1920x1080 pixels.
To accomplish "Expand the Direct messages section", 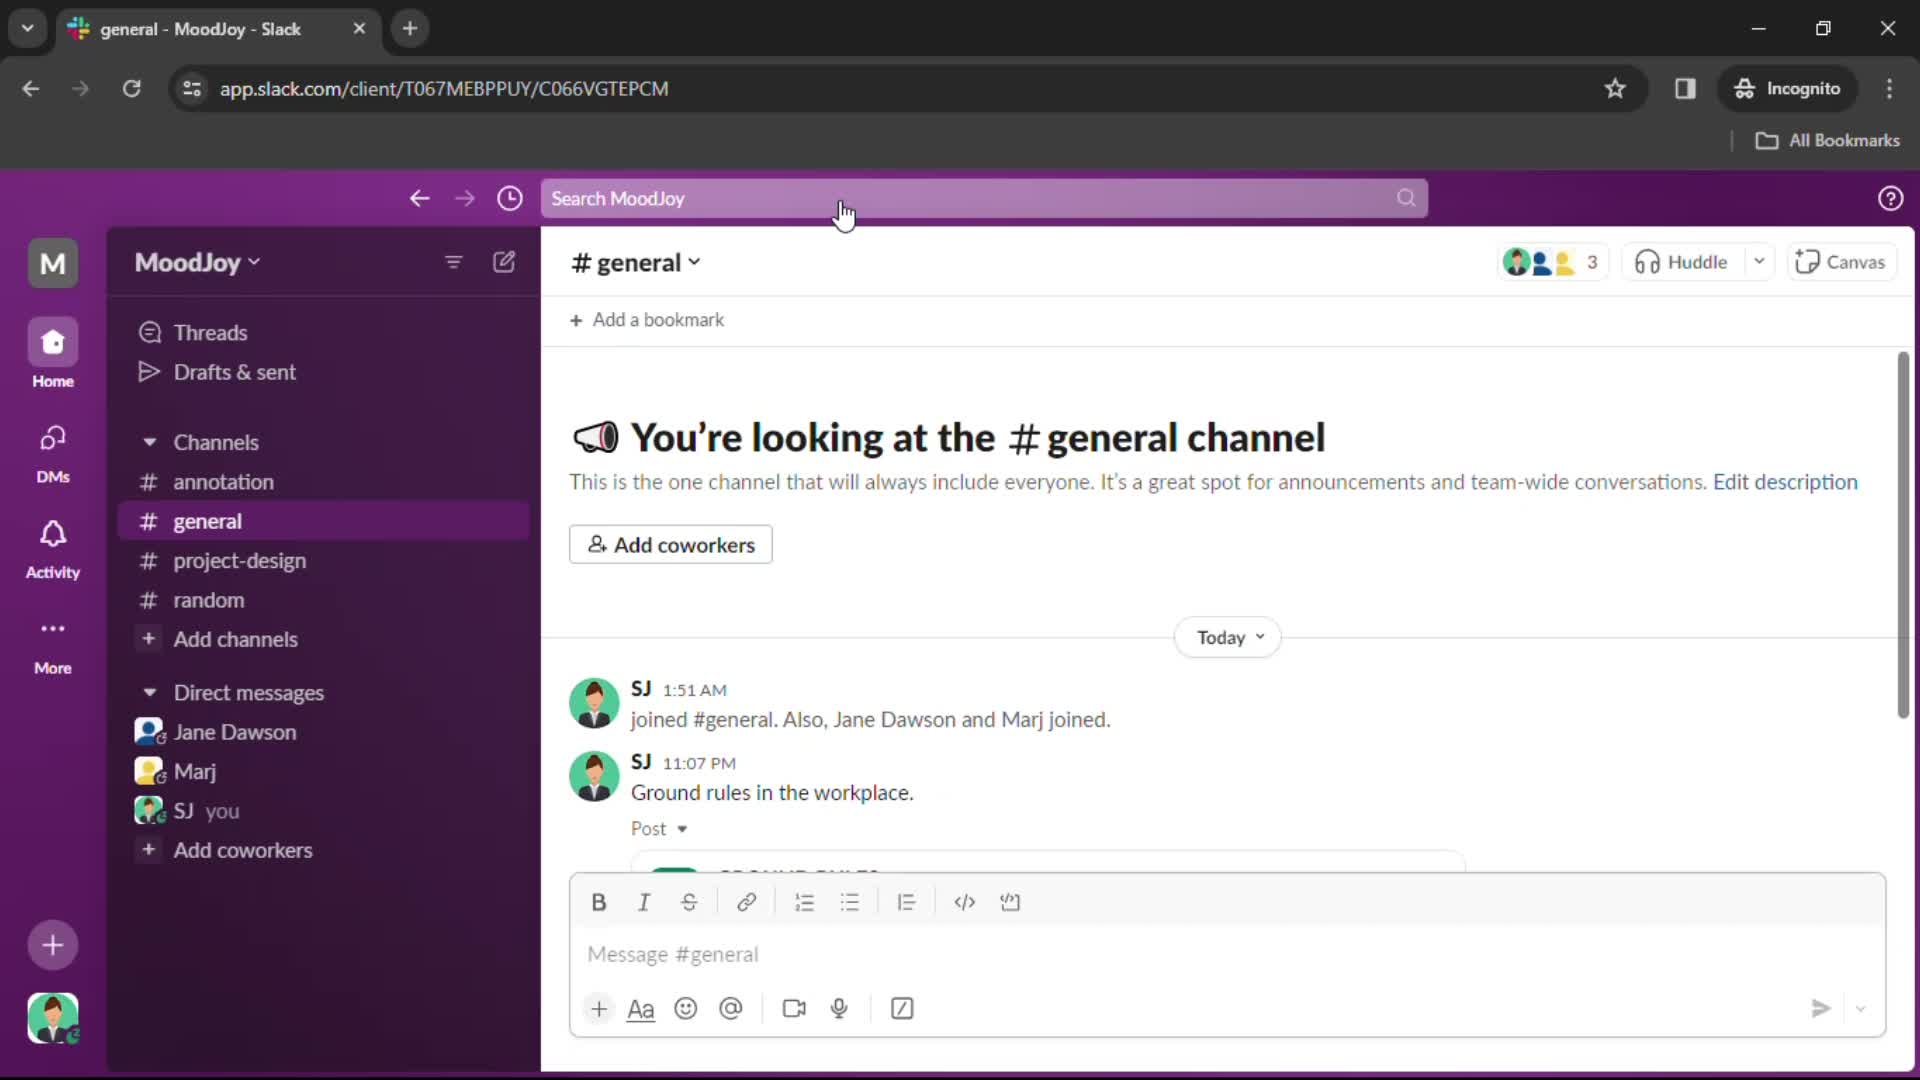I will point(149,691).
